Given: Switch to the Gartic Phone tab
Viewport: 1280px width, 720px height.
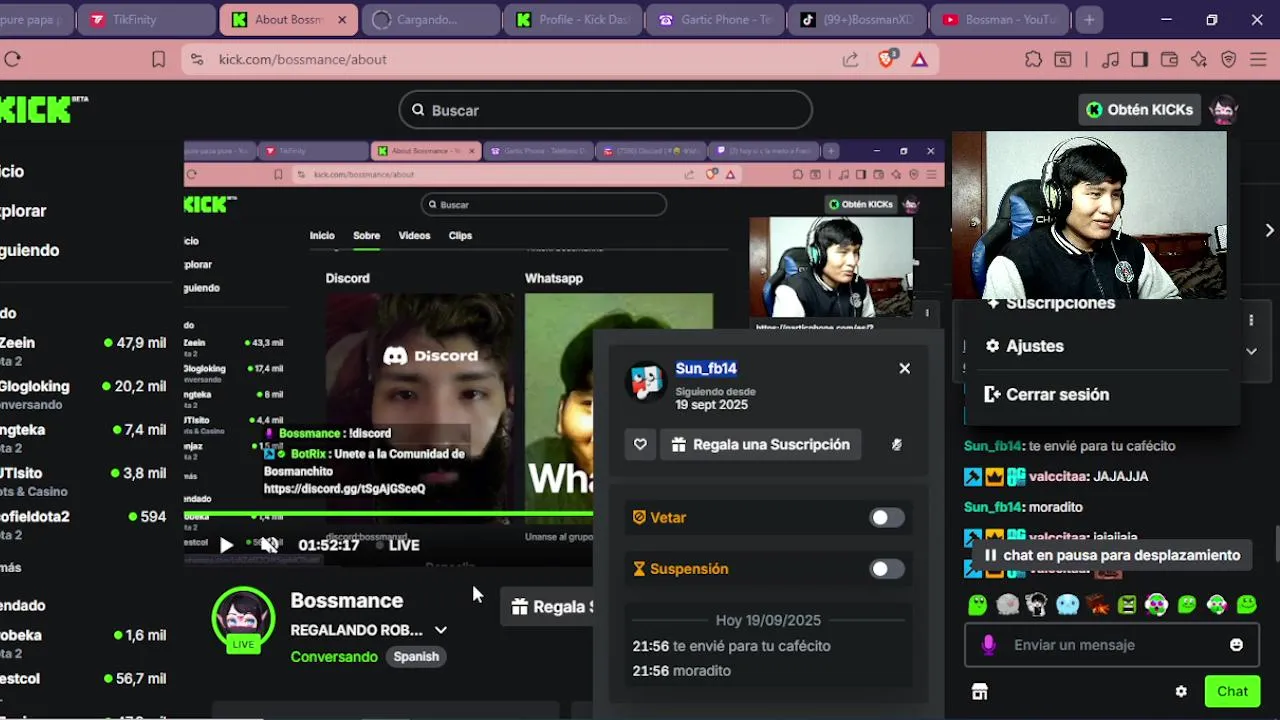Looking at the screenshot, I should pyautogui.click(x=714, y=19).
